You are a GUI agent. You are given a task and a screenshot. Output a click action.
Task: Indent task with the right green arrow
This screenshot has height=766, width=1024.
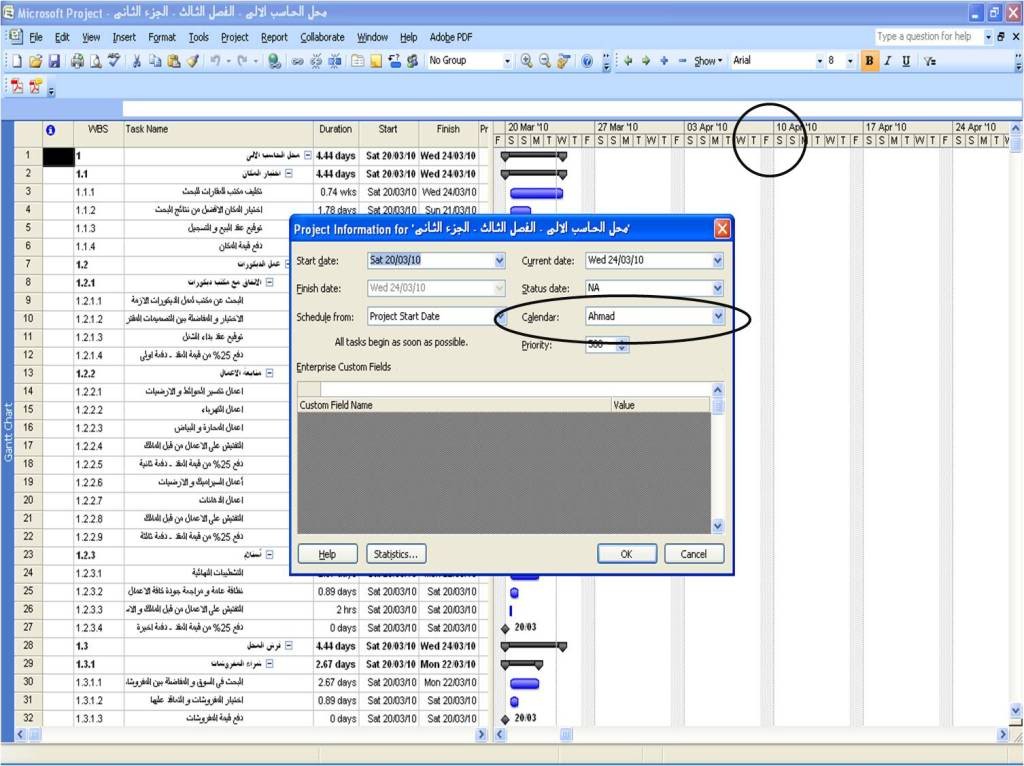point(646,61)
